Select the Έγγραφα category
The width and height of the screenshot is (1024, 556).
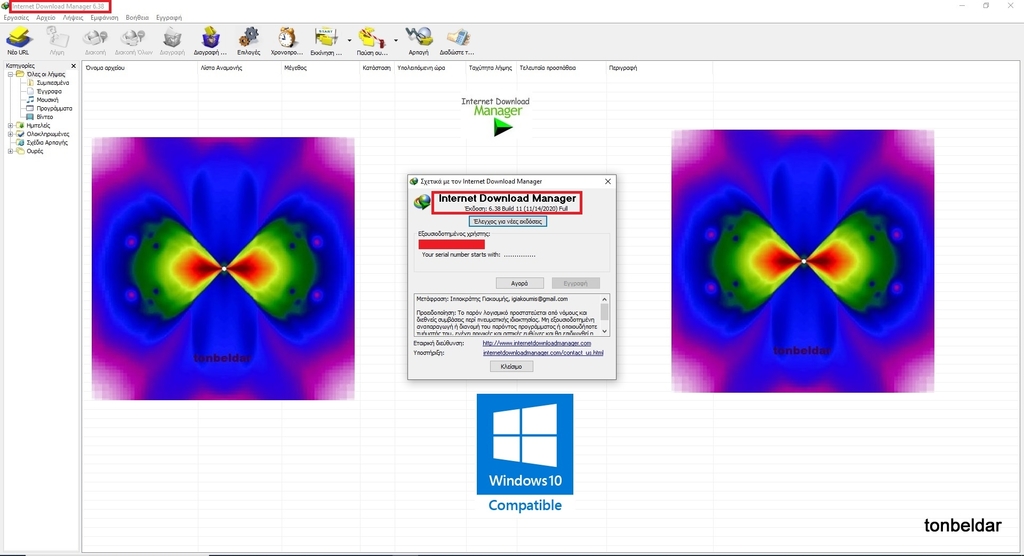[x=49, y=91]
